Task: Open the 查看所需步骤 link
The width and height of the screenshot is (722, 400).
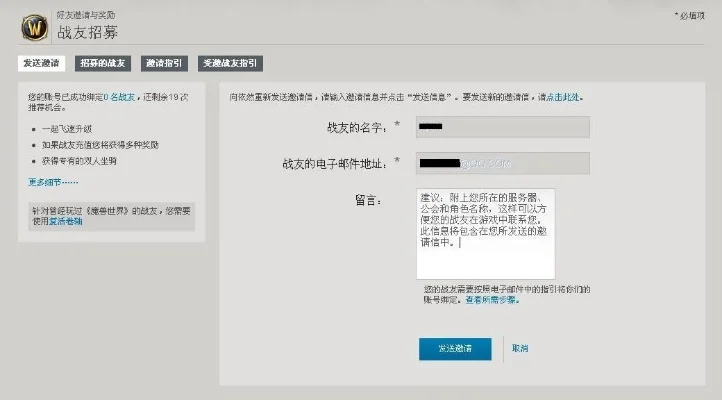Action: (491, 300)
